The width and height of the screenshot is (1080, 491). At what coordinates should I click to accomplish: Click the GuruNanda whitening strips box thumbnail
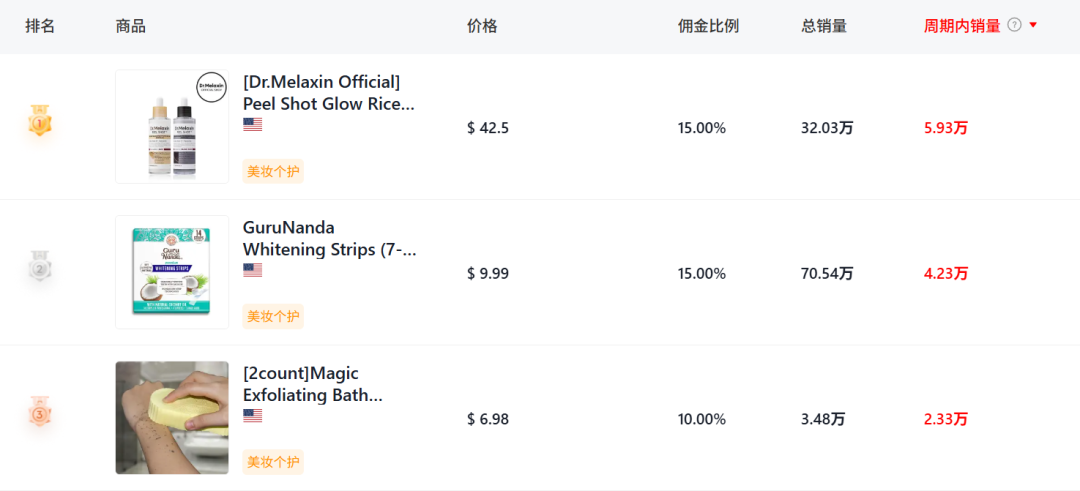172,272
